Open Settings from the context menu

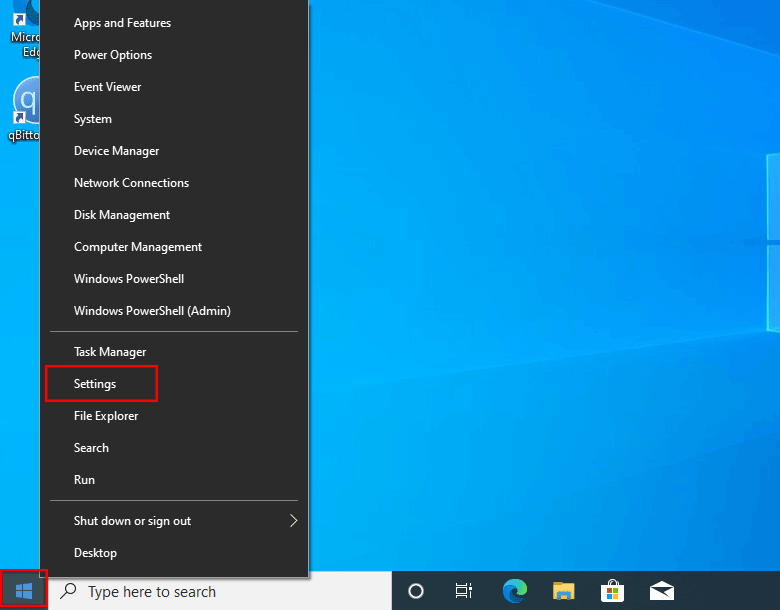click(x=96, y=384)
